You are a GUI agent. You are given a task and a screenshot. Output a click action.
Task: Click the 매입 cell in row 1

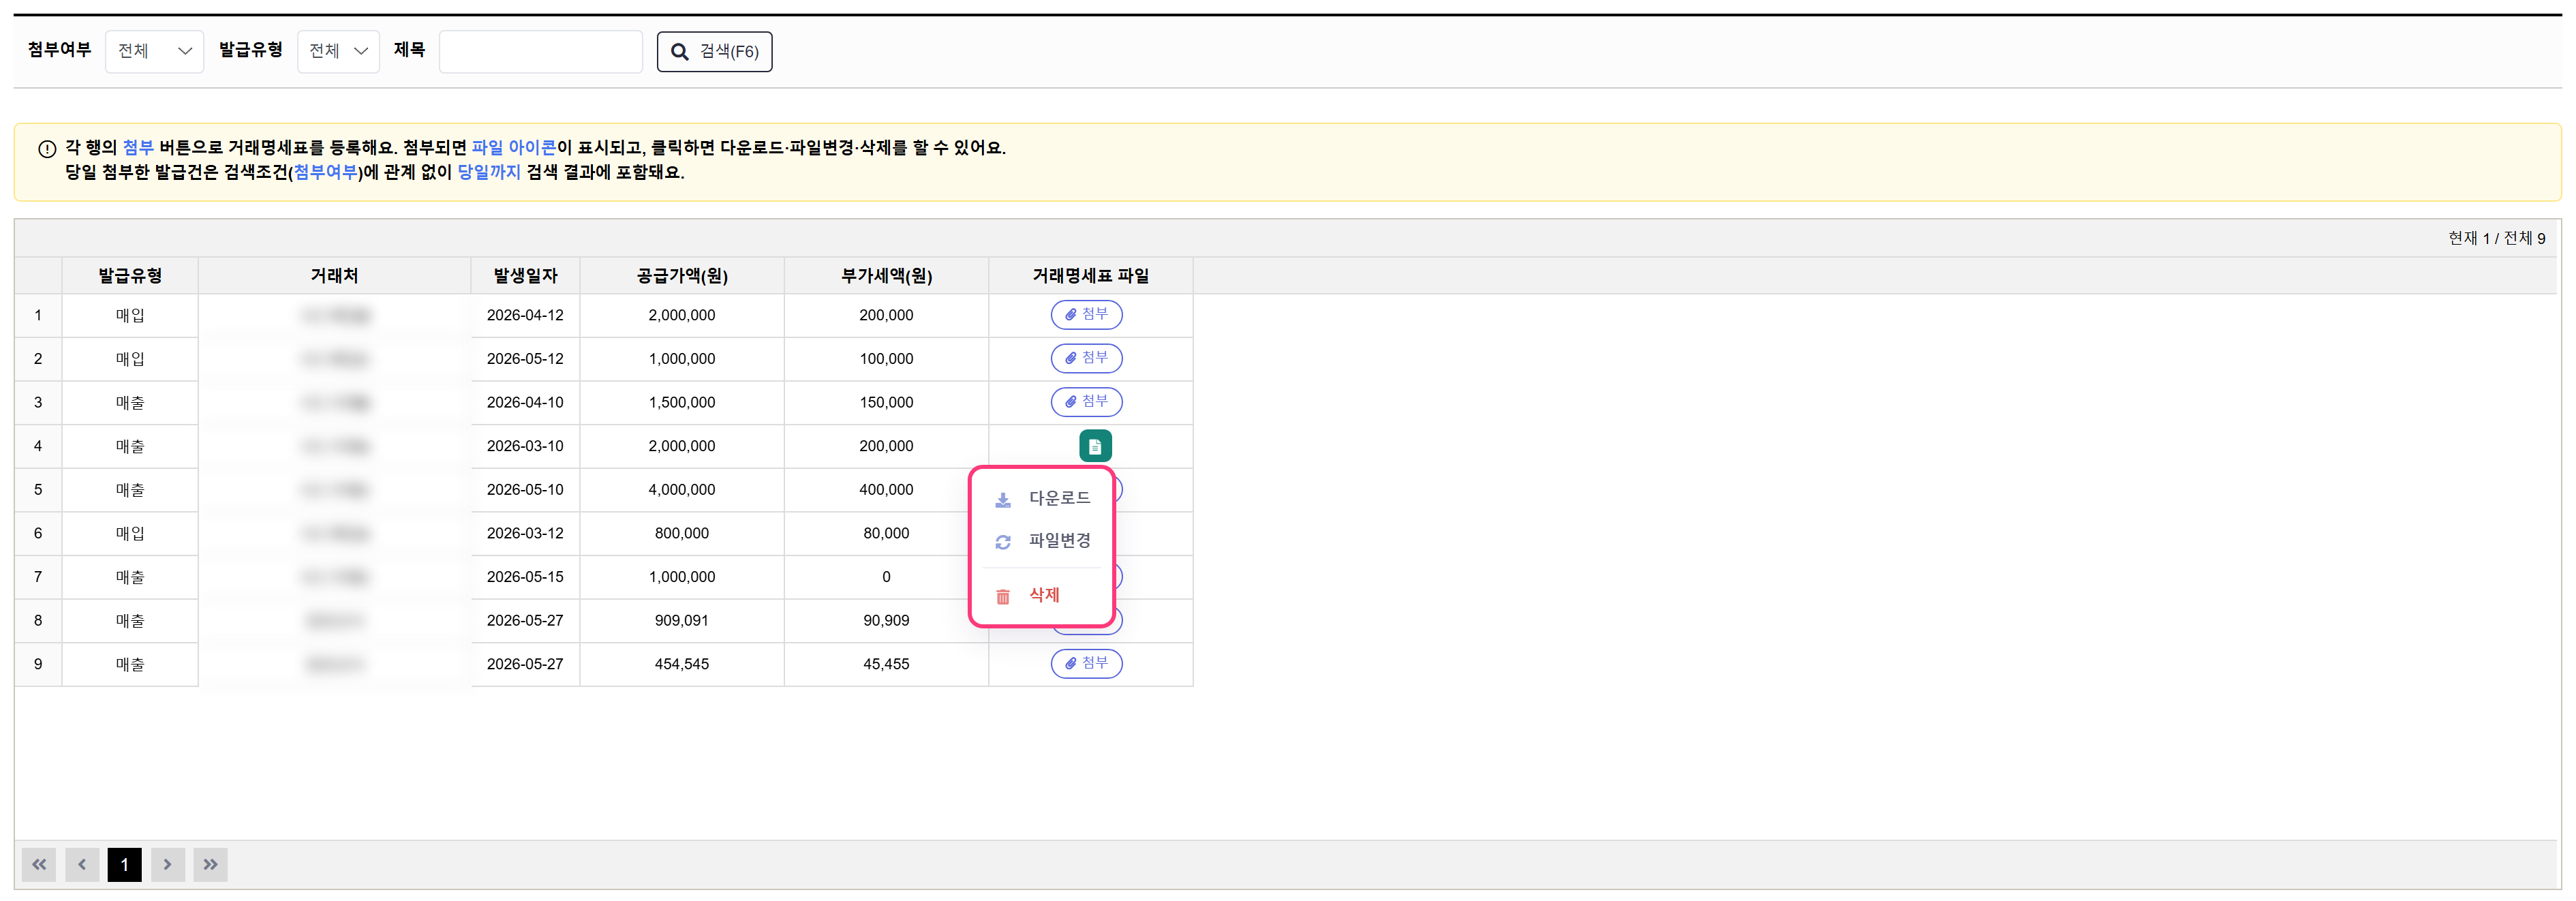point(130,315)
